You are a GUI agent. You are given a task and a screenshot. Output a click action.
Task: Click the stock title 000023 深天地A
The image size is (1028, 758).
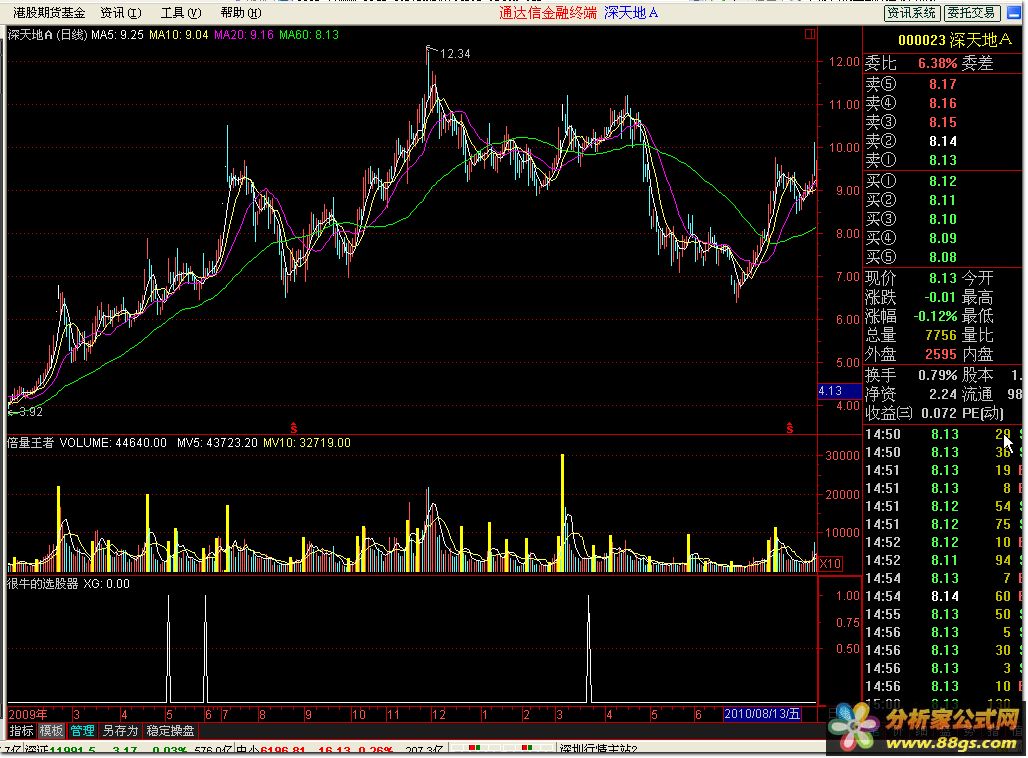(954, 40)
